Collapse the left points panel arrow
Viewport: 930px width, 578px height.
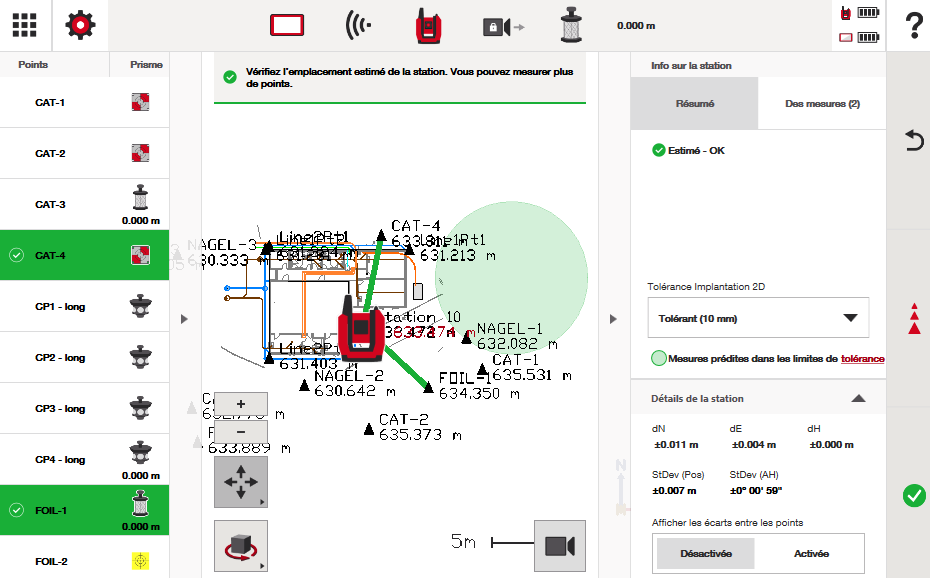(x=184, y=319)
